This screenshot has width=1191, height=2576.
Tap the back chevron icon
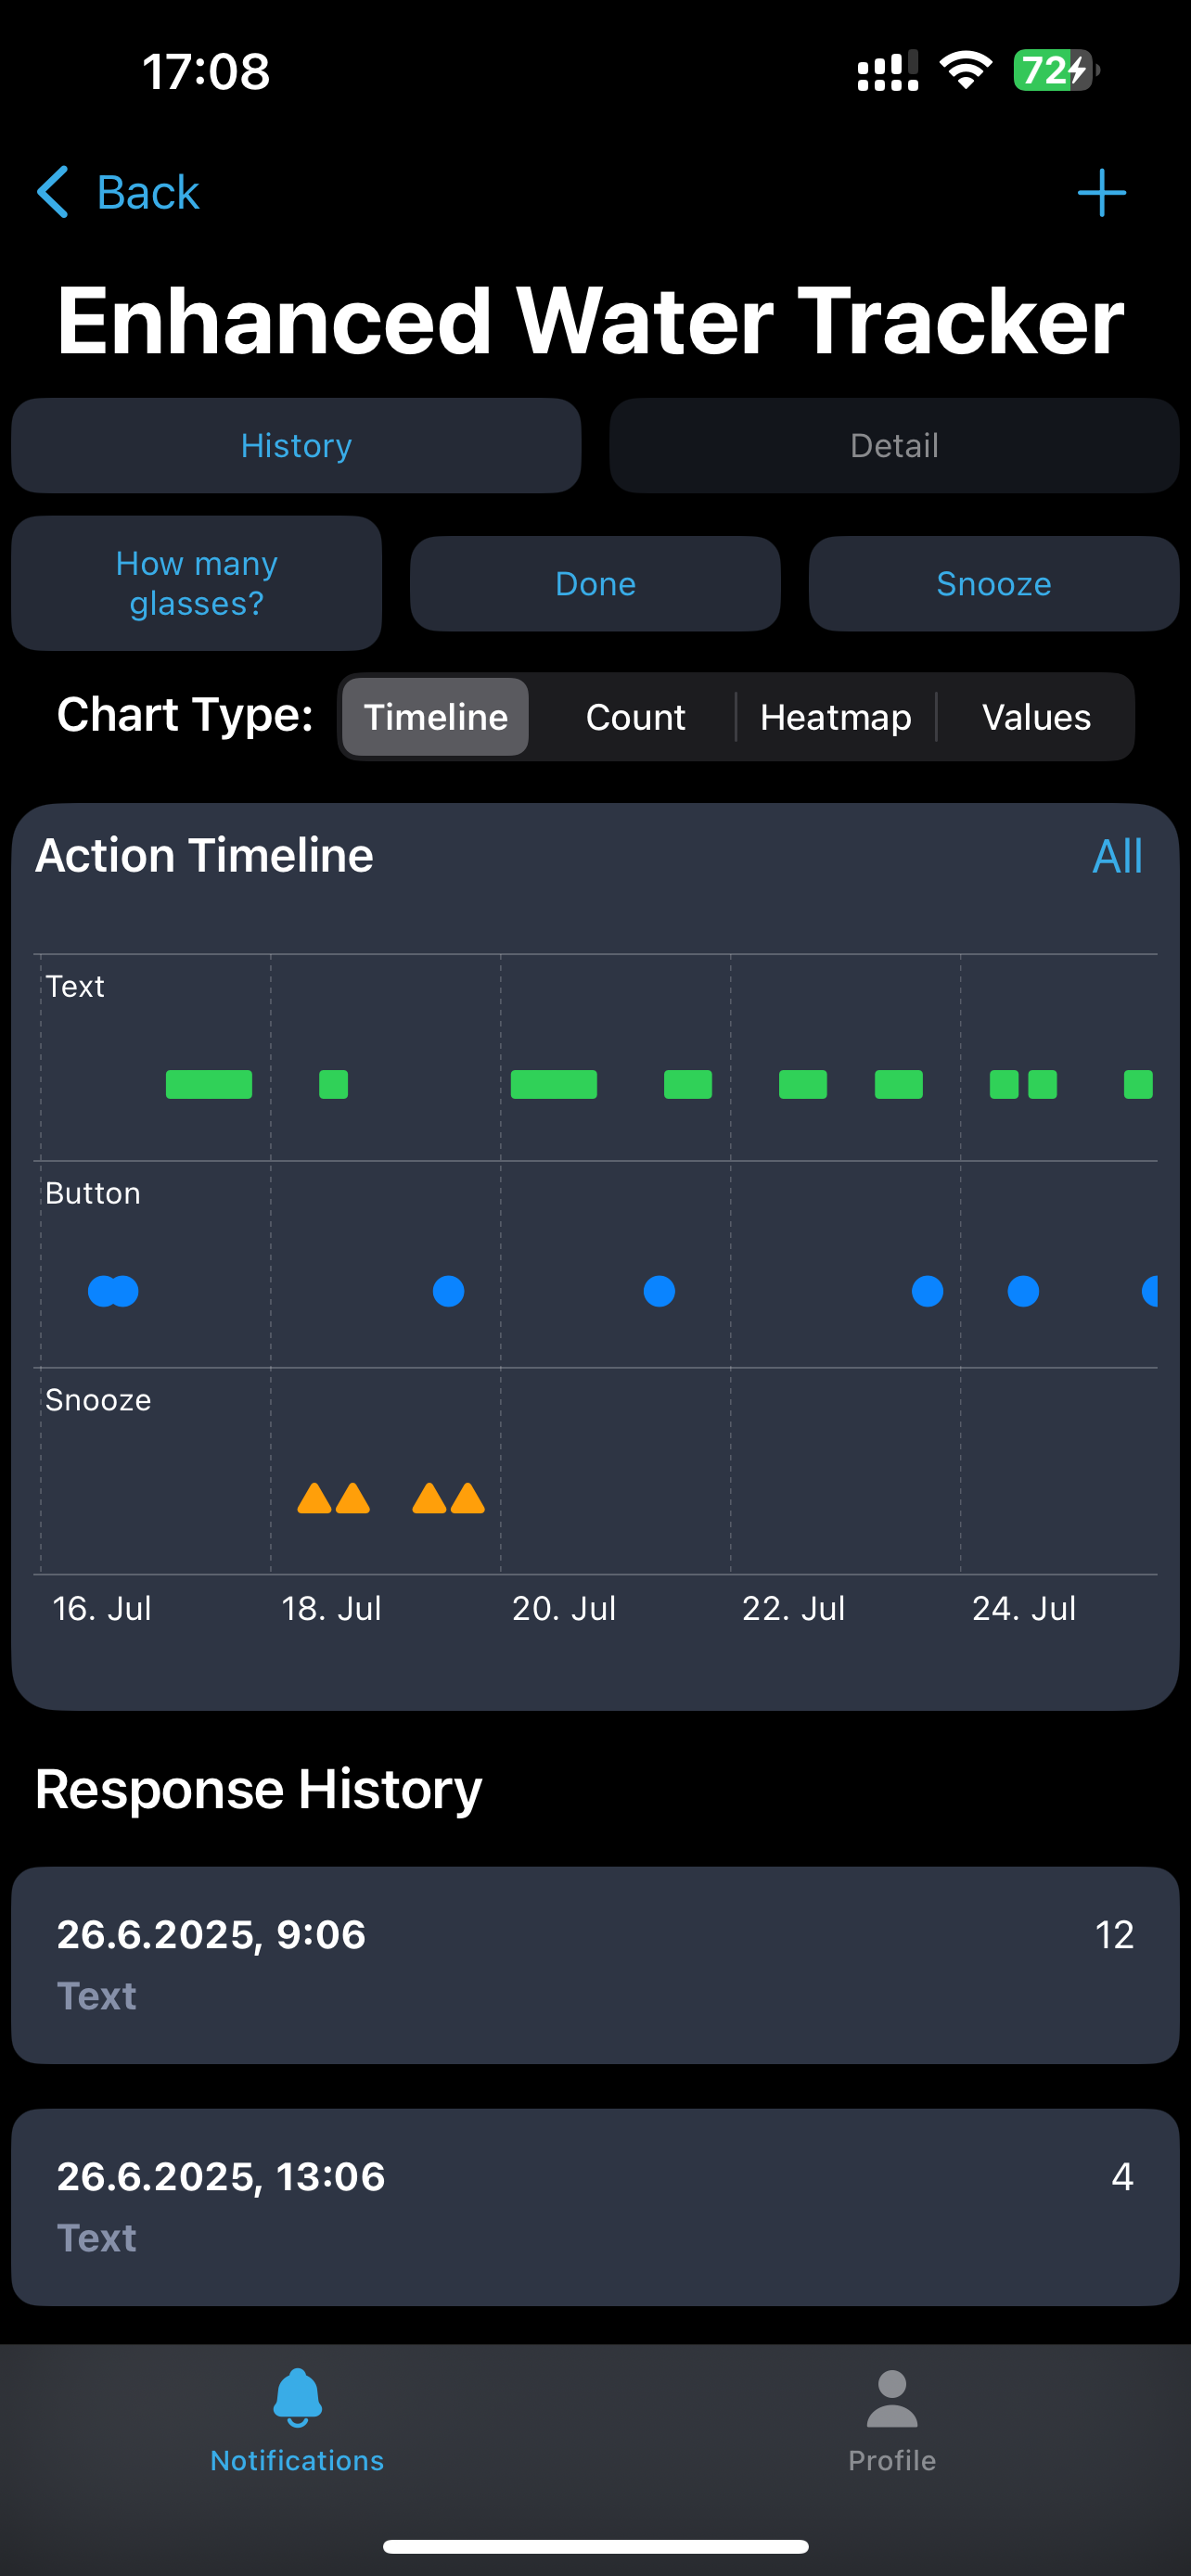[x=54, y=192]
